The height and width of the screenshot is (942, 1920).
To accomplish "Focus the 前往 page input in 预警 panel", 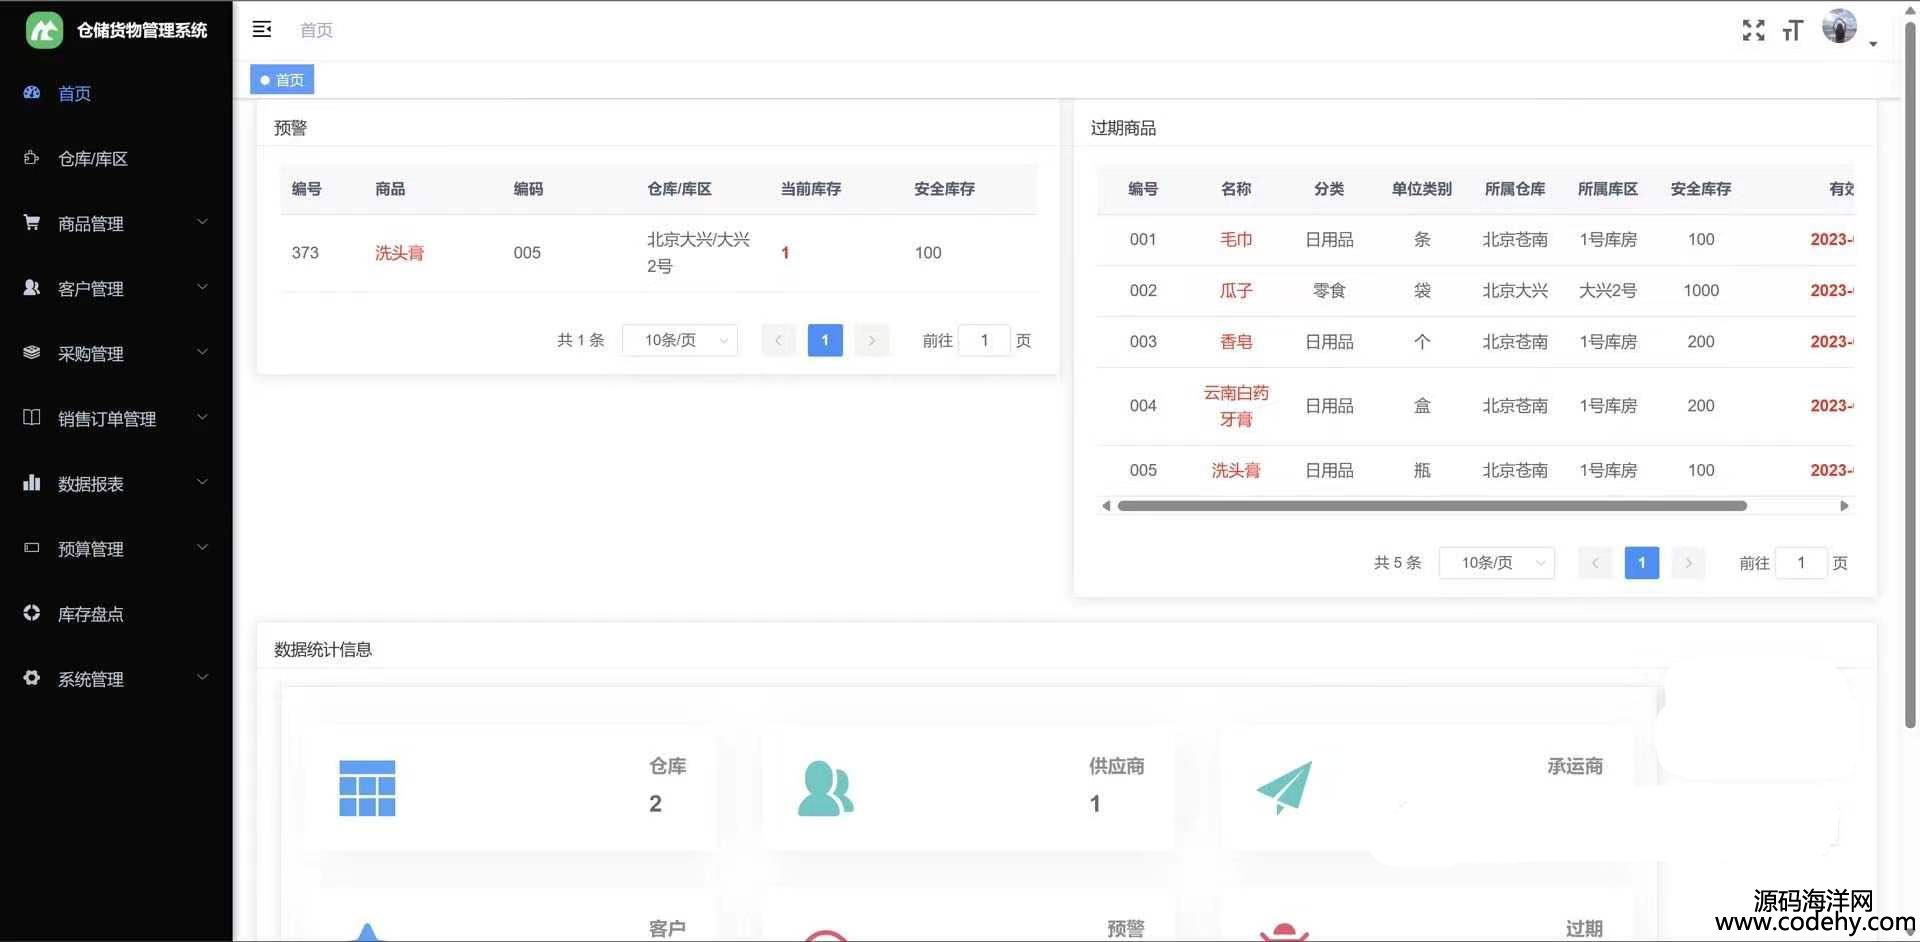I will (x=984, y=340).
